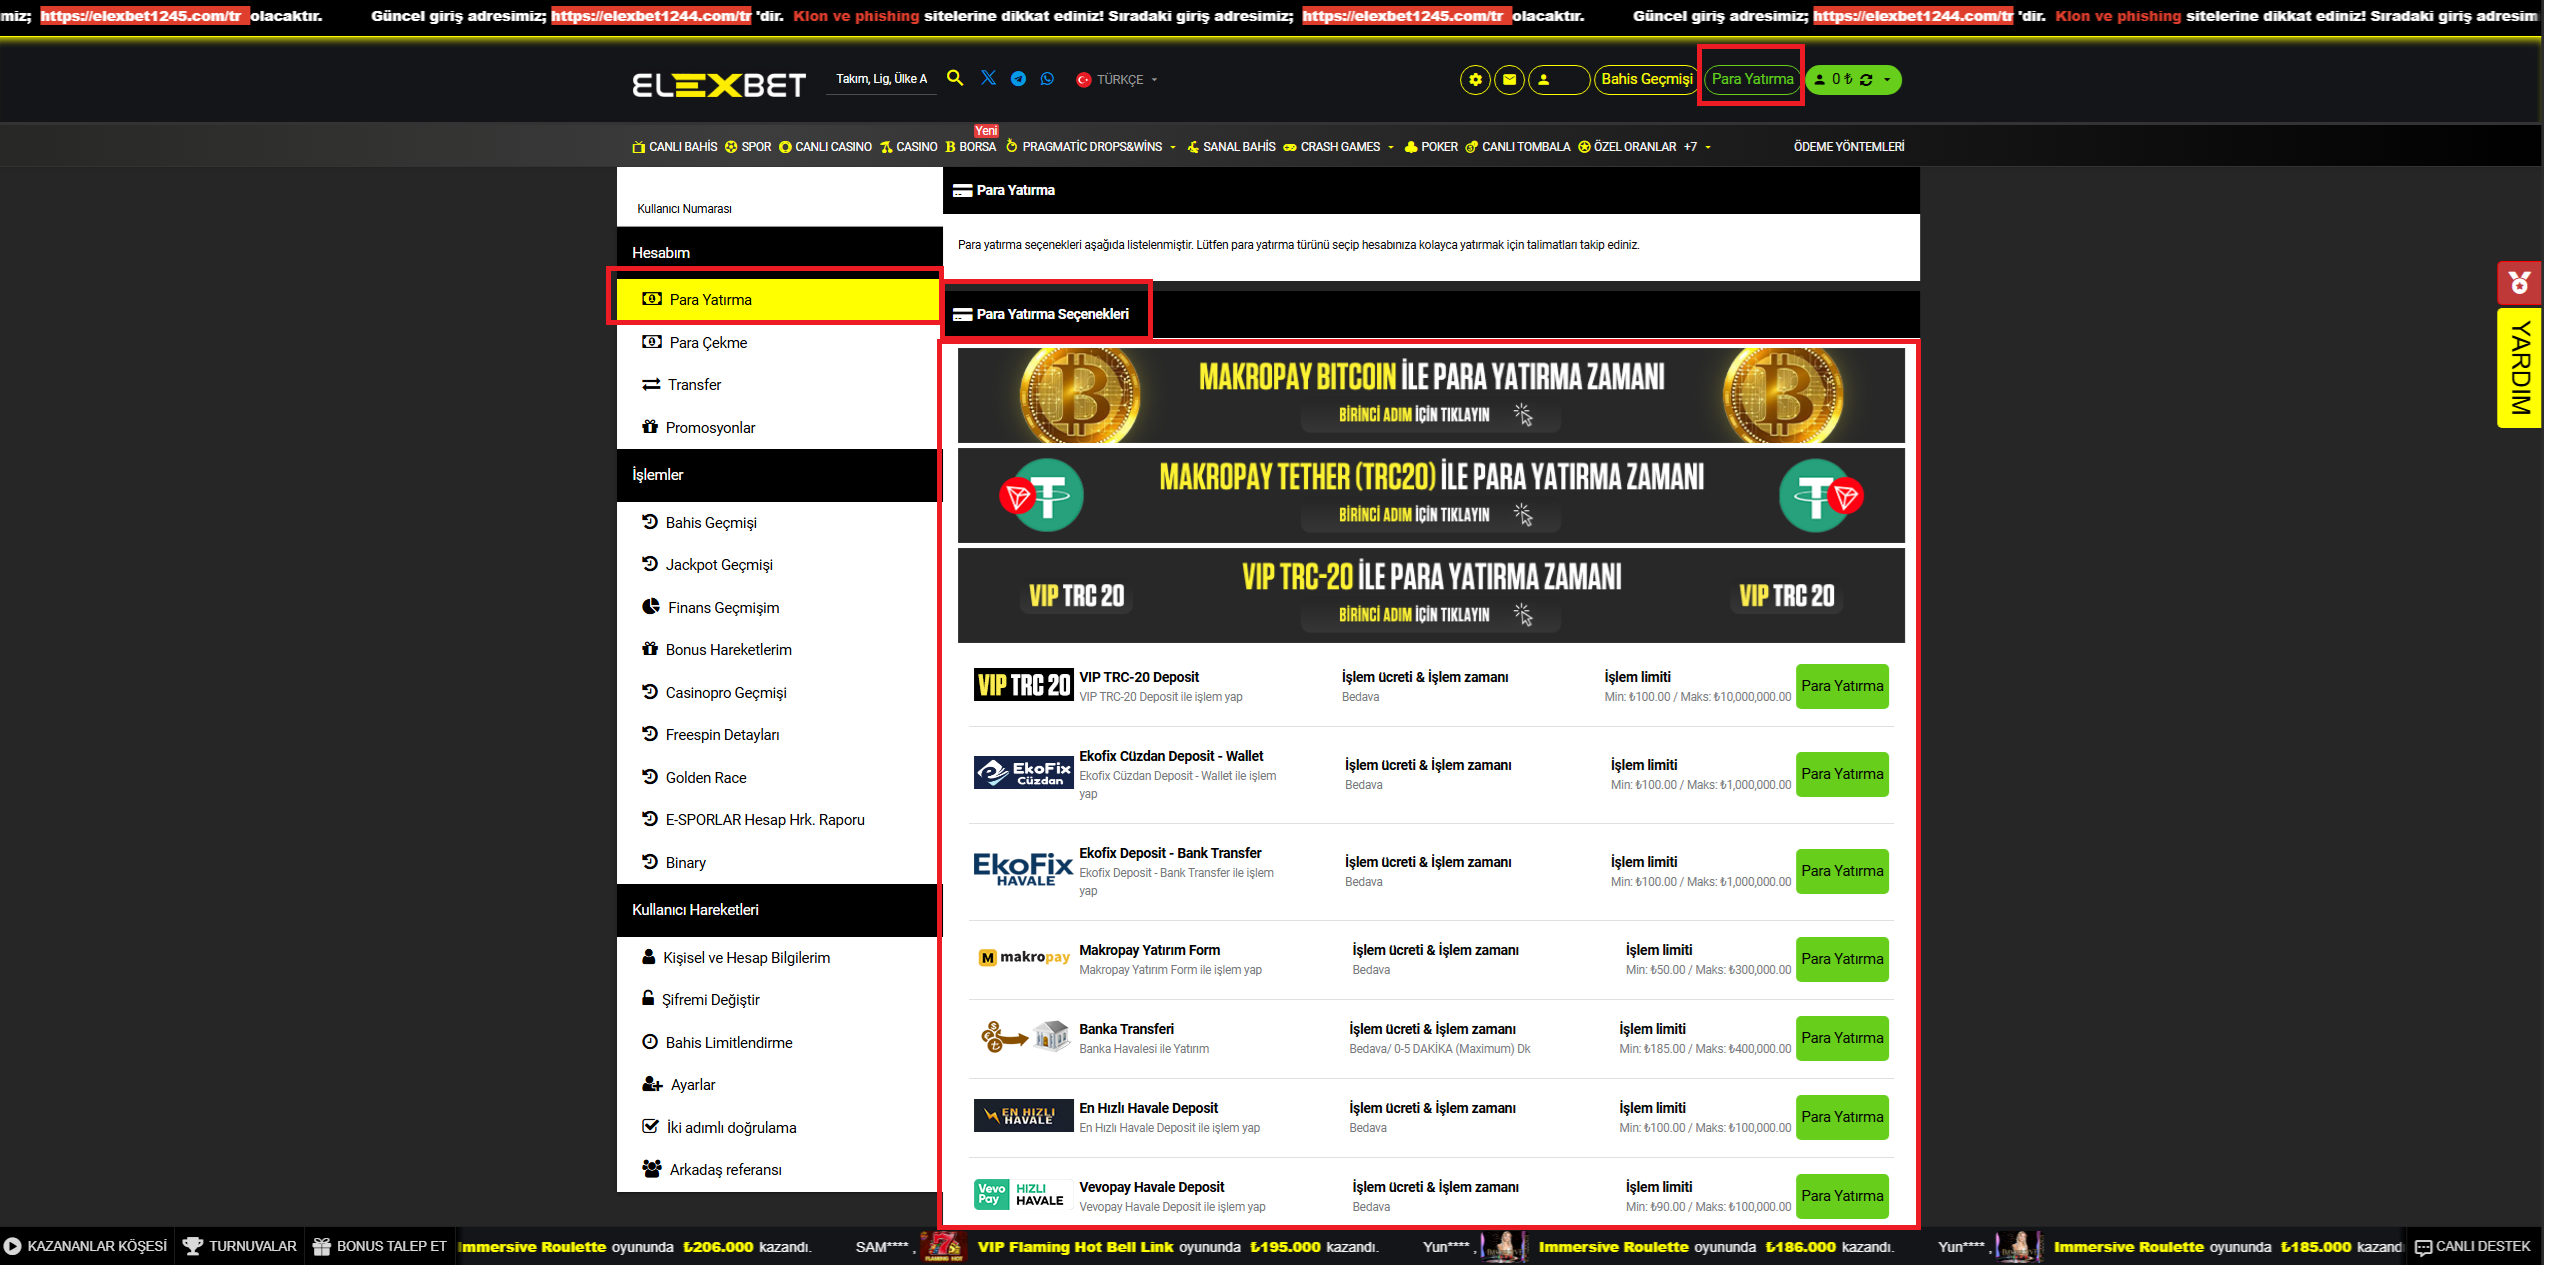Viewport: 2559px width, 1265px height.
Task: Open the messages envelope icon
Action: click(1509, 80)
